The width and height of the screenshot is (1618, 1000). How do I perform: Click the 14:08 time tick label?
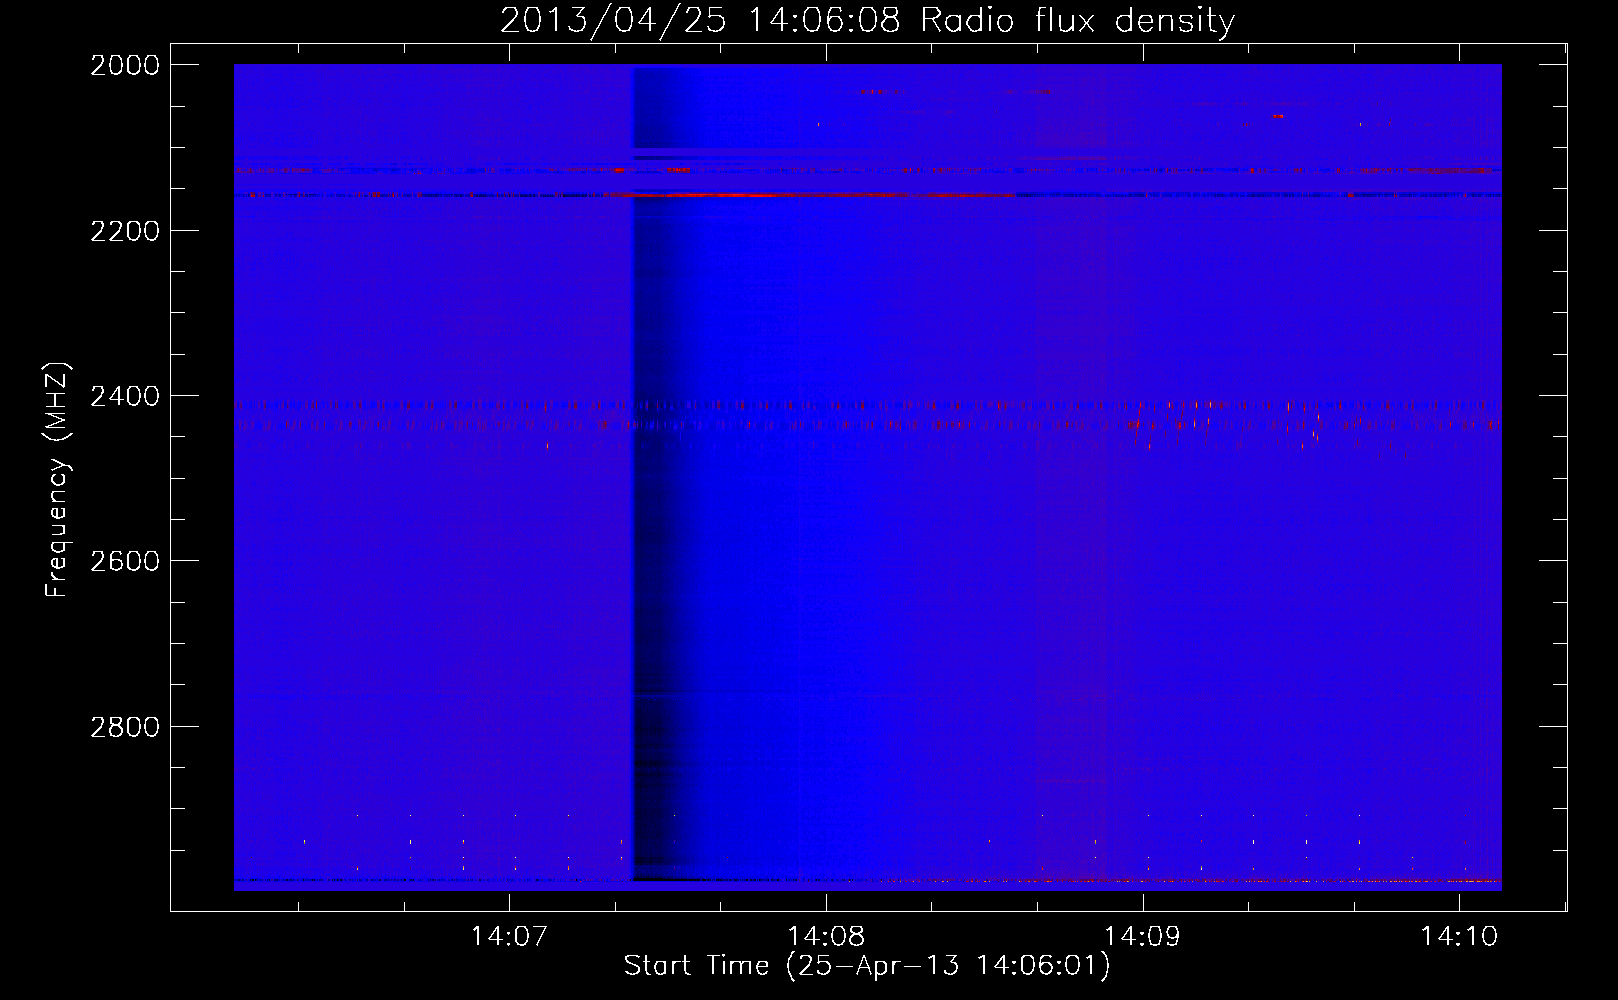(x=826, y=936)
